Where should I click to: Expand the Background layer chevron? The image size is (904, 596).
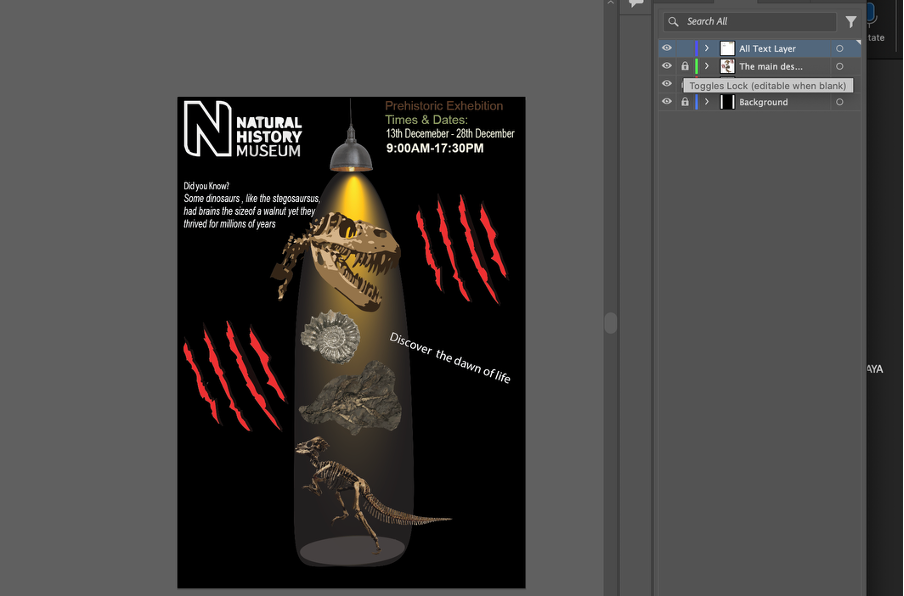coord(707,102)
